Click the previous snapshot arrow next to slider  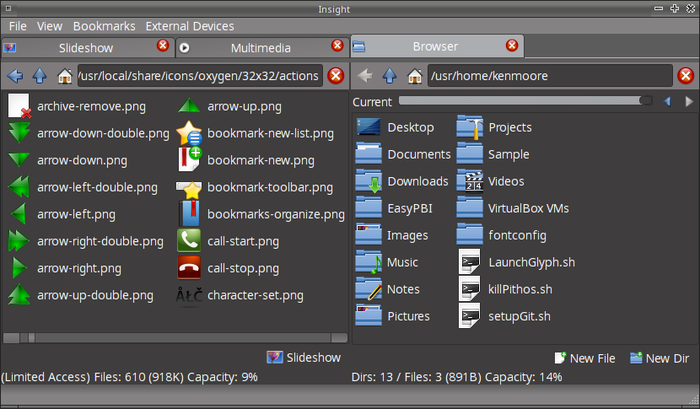[x=667, y=101]
